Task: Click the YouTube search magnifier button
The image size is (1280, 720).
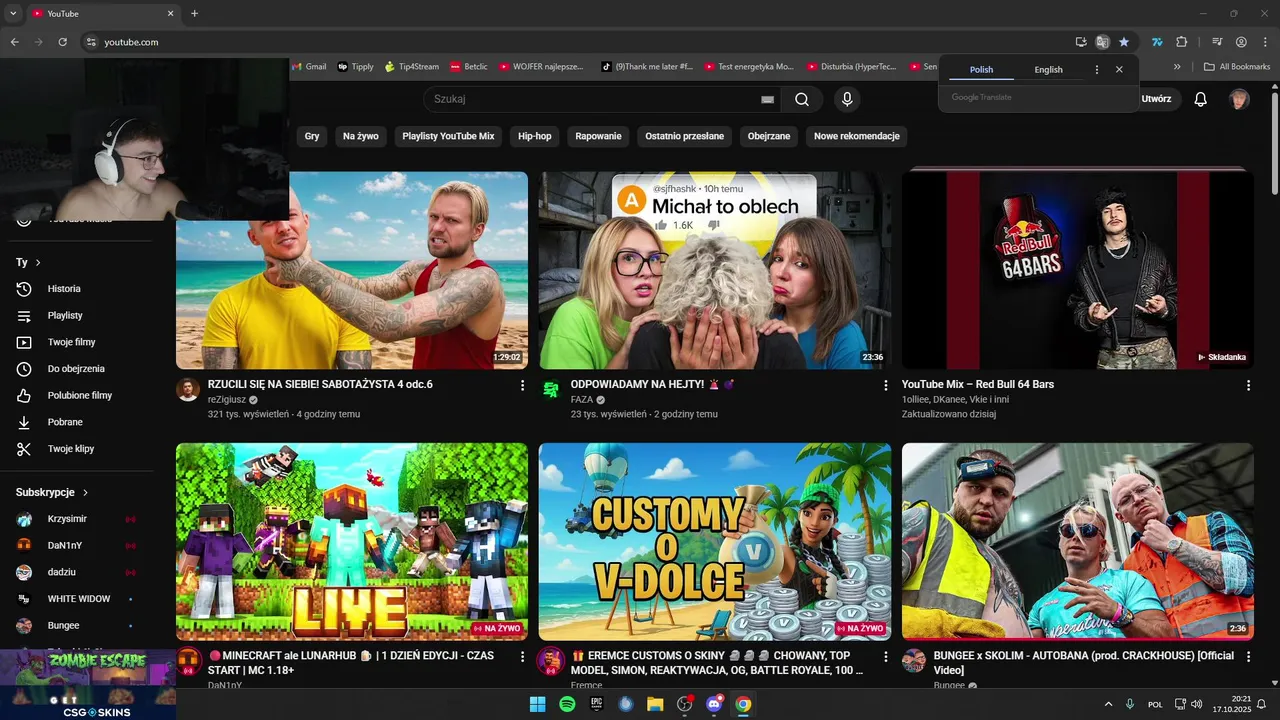Action: (802, 99)
